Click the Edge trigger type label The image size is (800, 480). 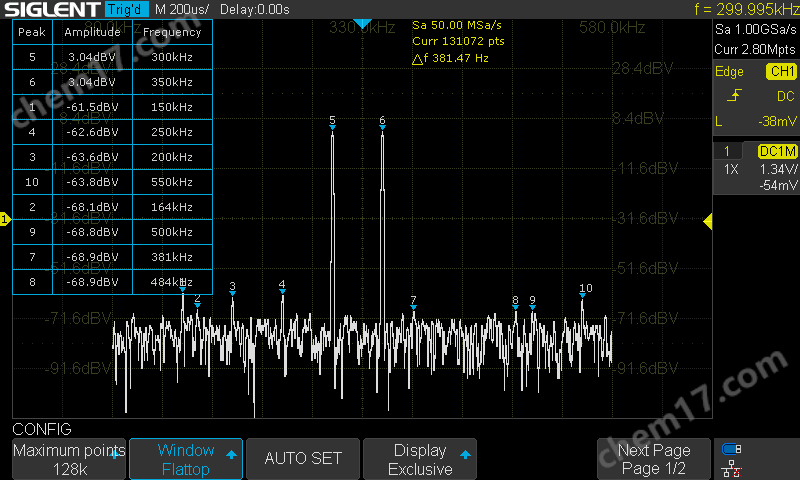click(729, 71)
